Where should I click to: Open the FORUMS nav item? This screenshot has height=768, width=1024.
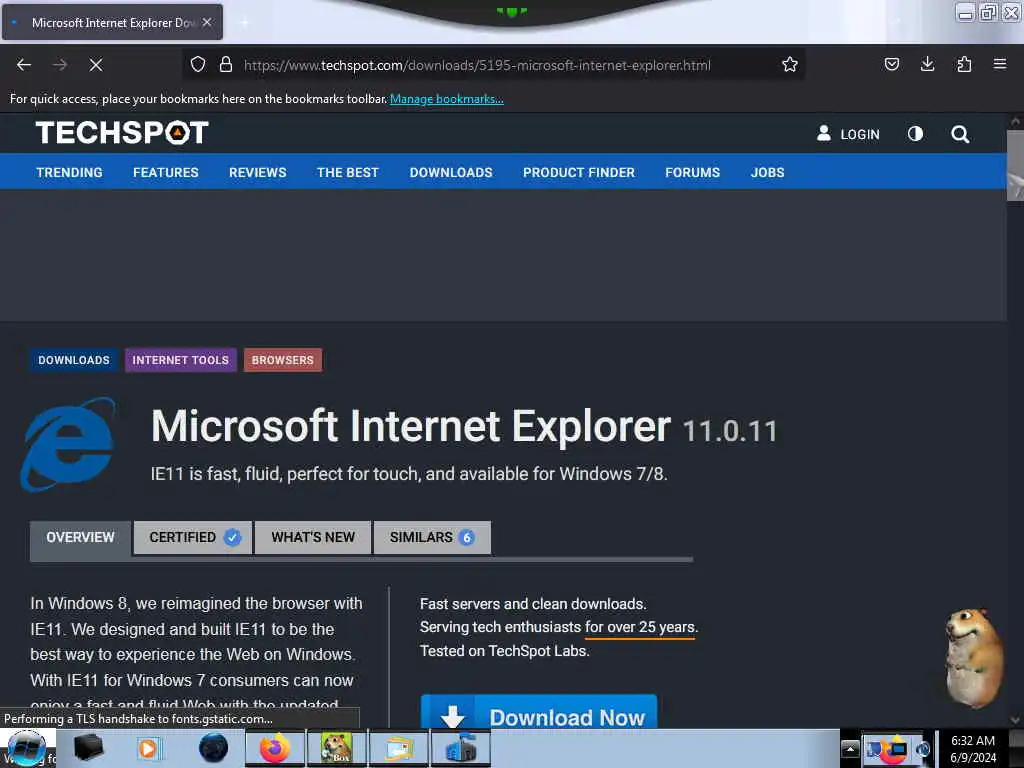point(692,172)
